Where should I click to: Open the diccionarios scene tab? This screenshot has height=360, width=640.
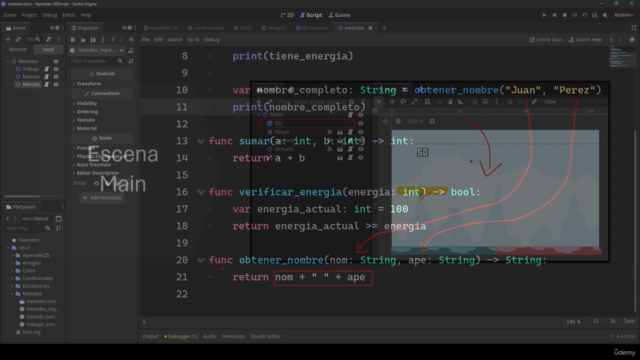coord(312,28)
